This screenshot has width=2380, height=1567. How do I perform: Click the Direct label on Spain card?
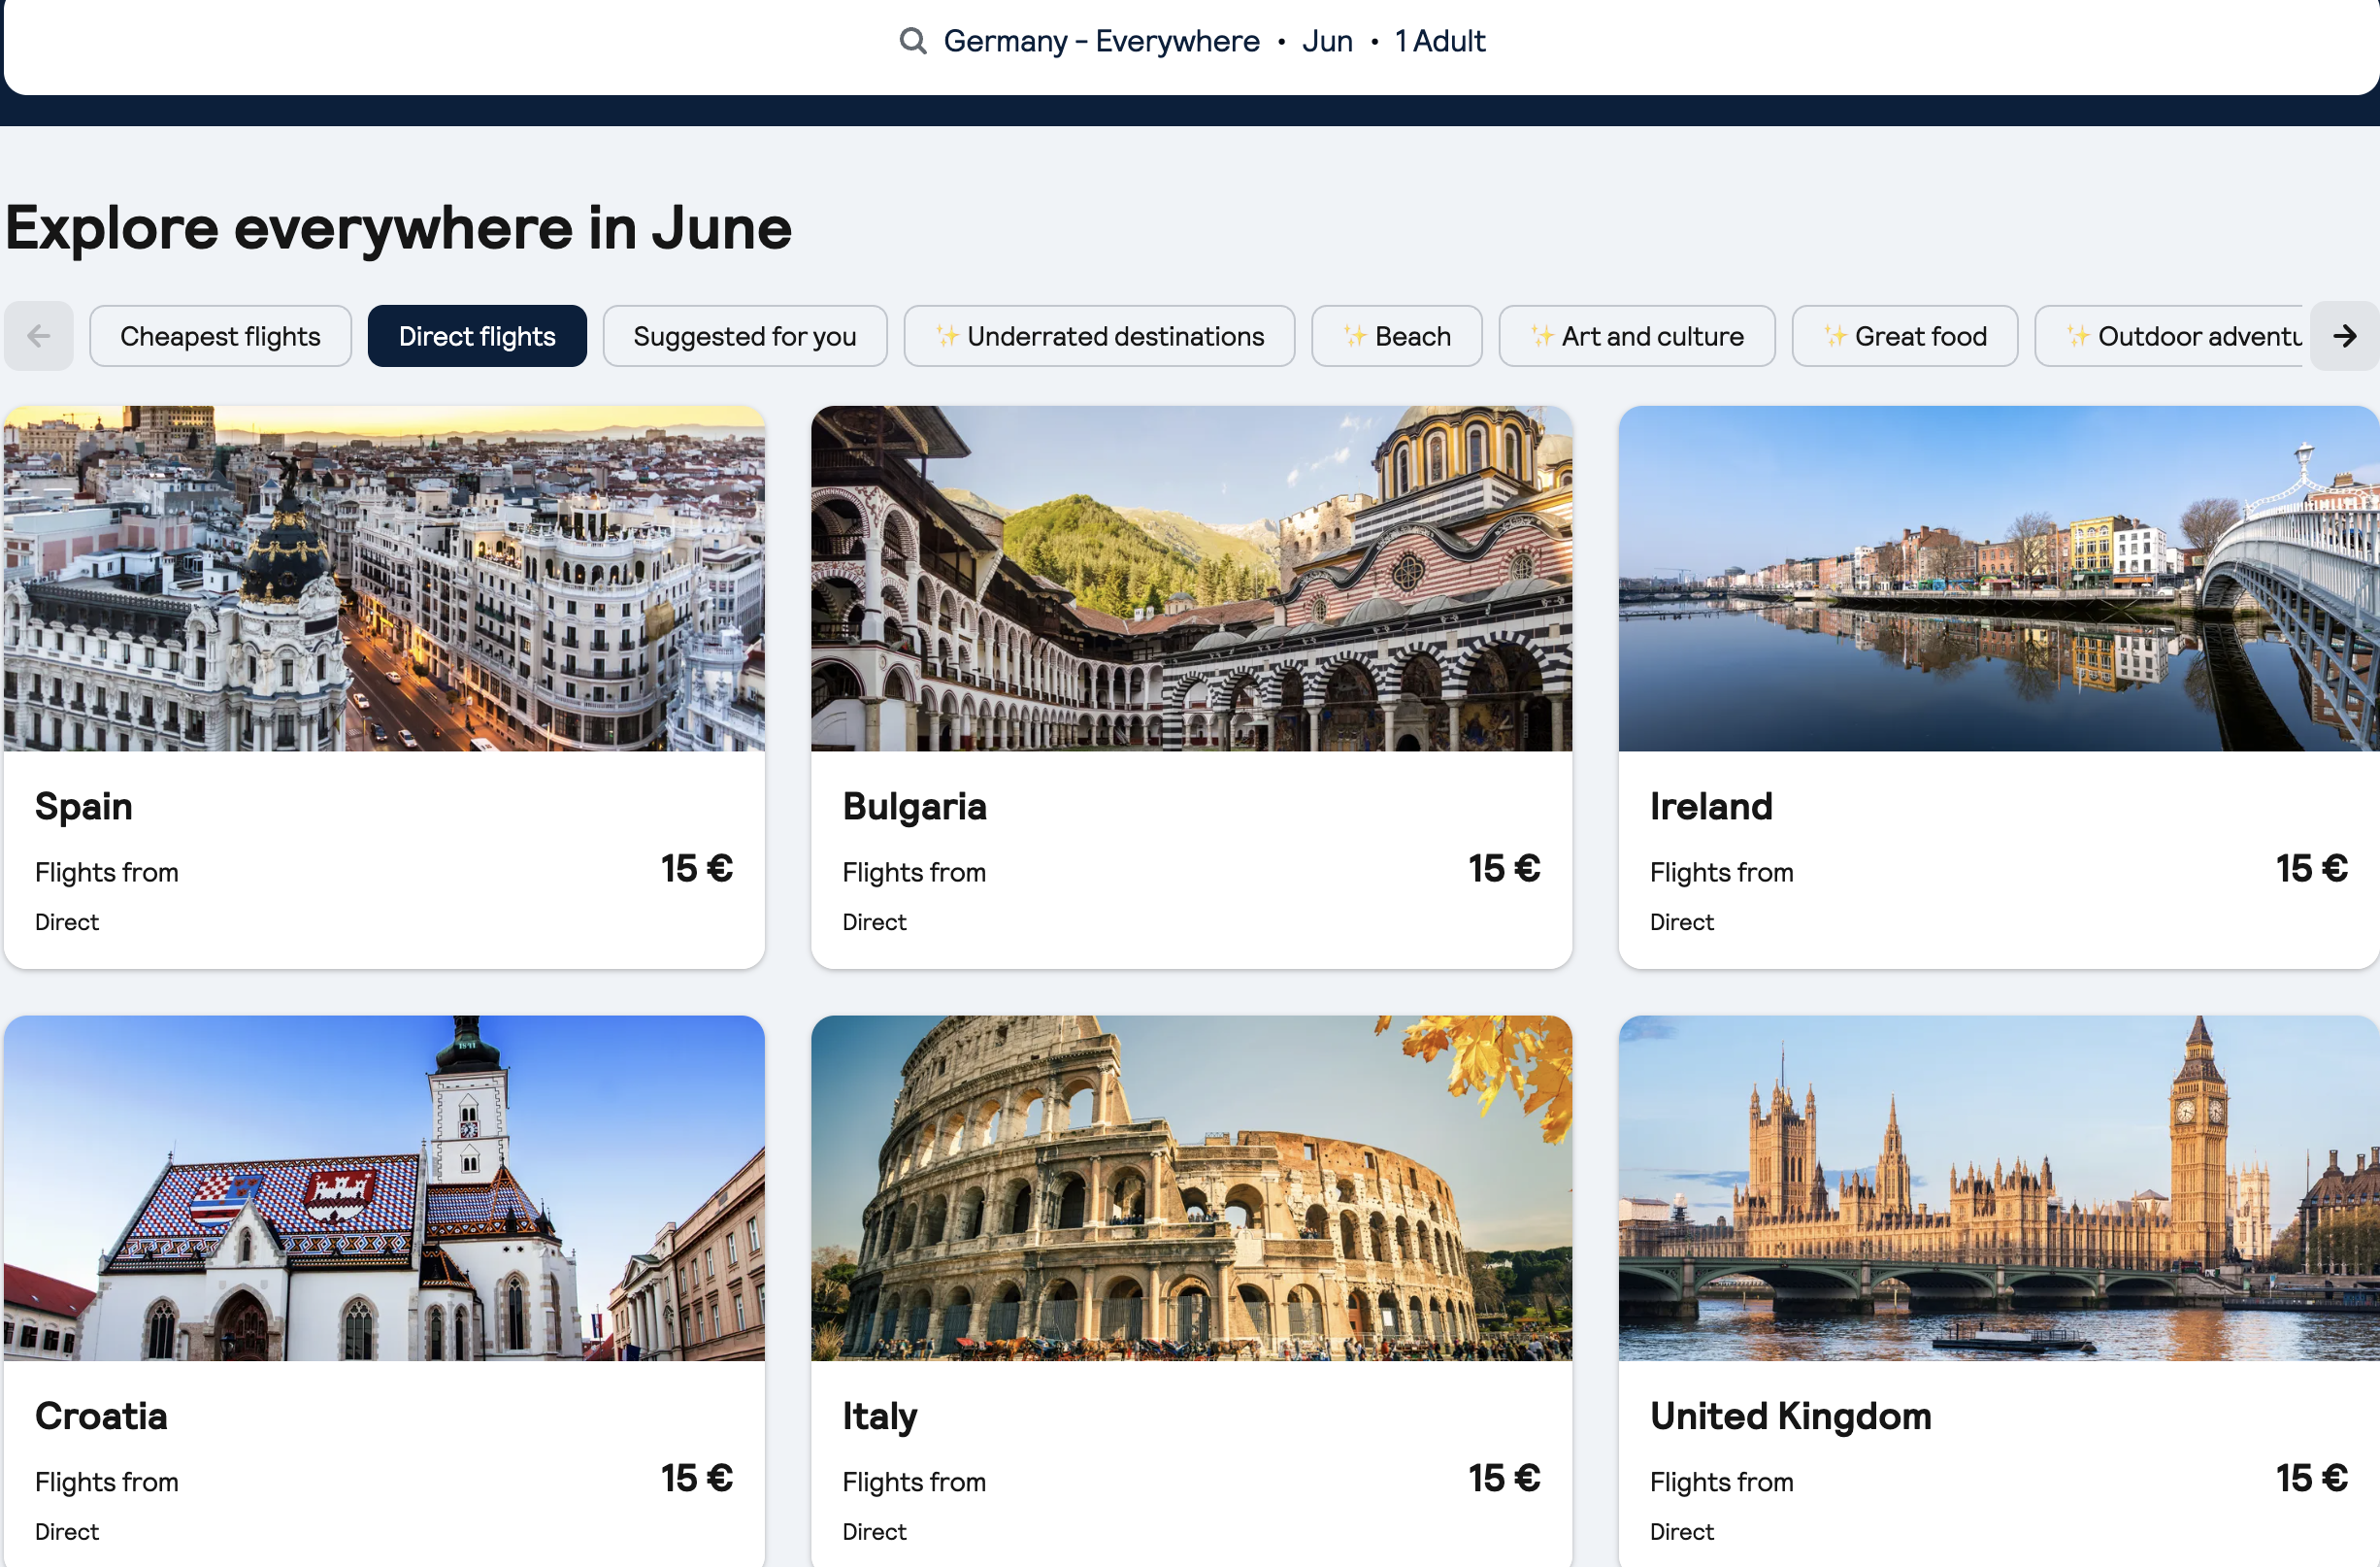67,922
